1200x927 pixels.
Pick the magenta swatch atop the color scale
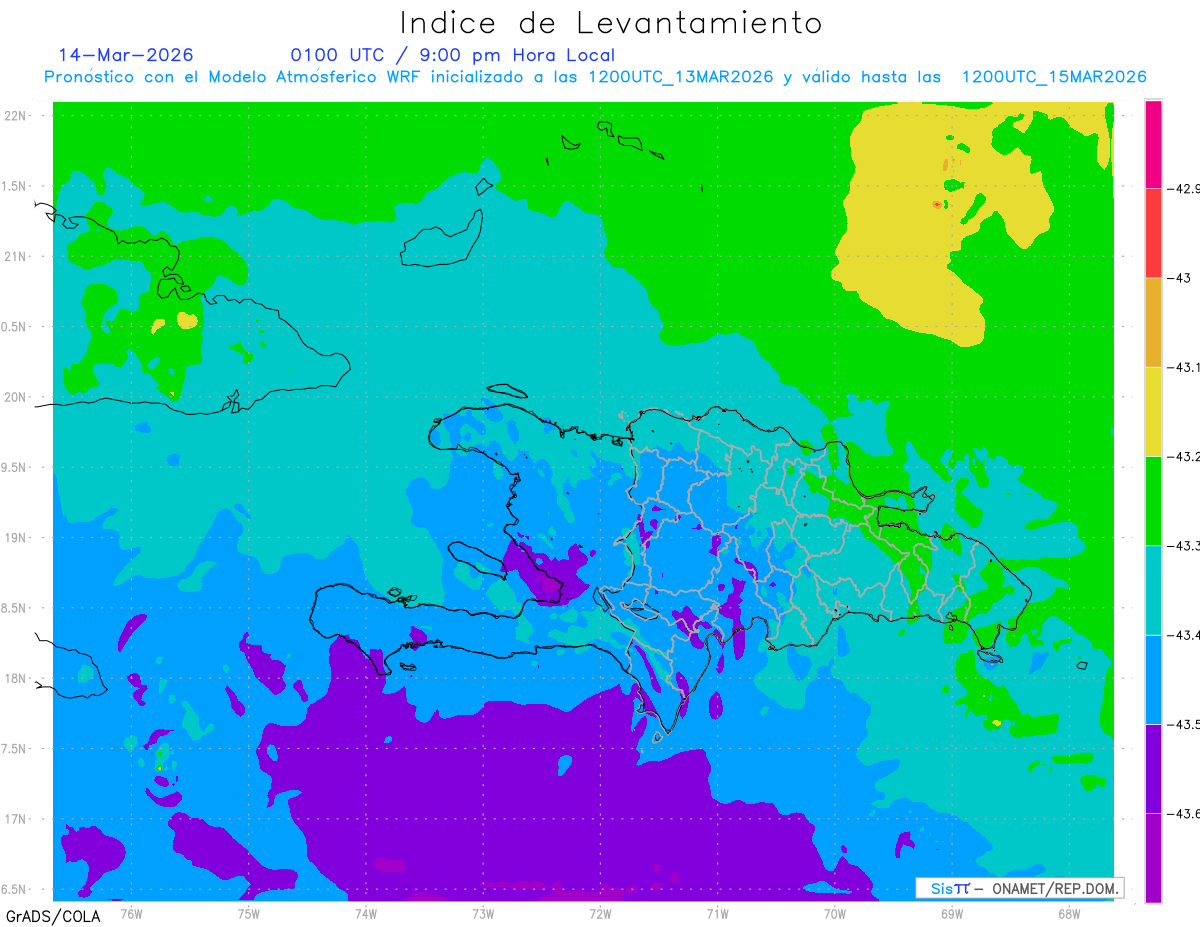pos(1153,144)
